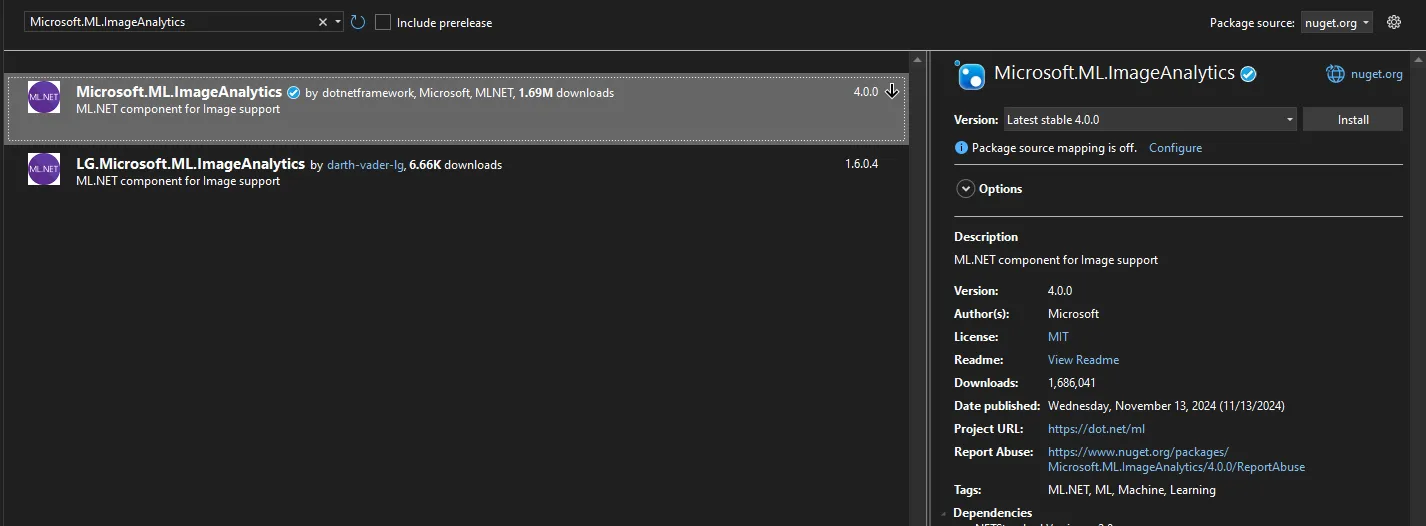This screenshot has height=526, width=1426.
Task: Open the Package source dropdown
Action: [x=1337, y=22]
